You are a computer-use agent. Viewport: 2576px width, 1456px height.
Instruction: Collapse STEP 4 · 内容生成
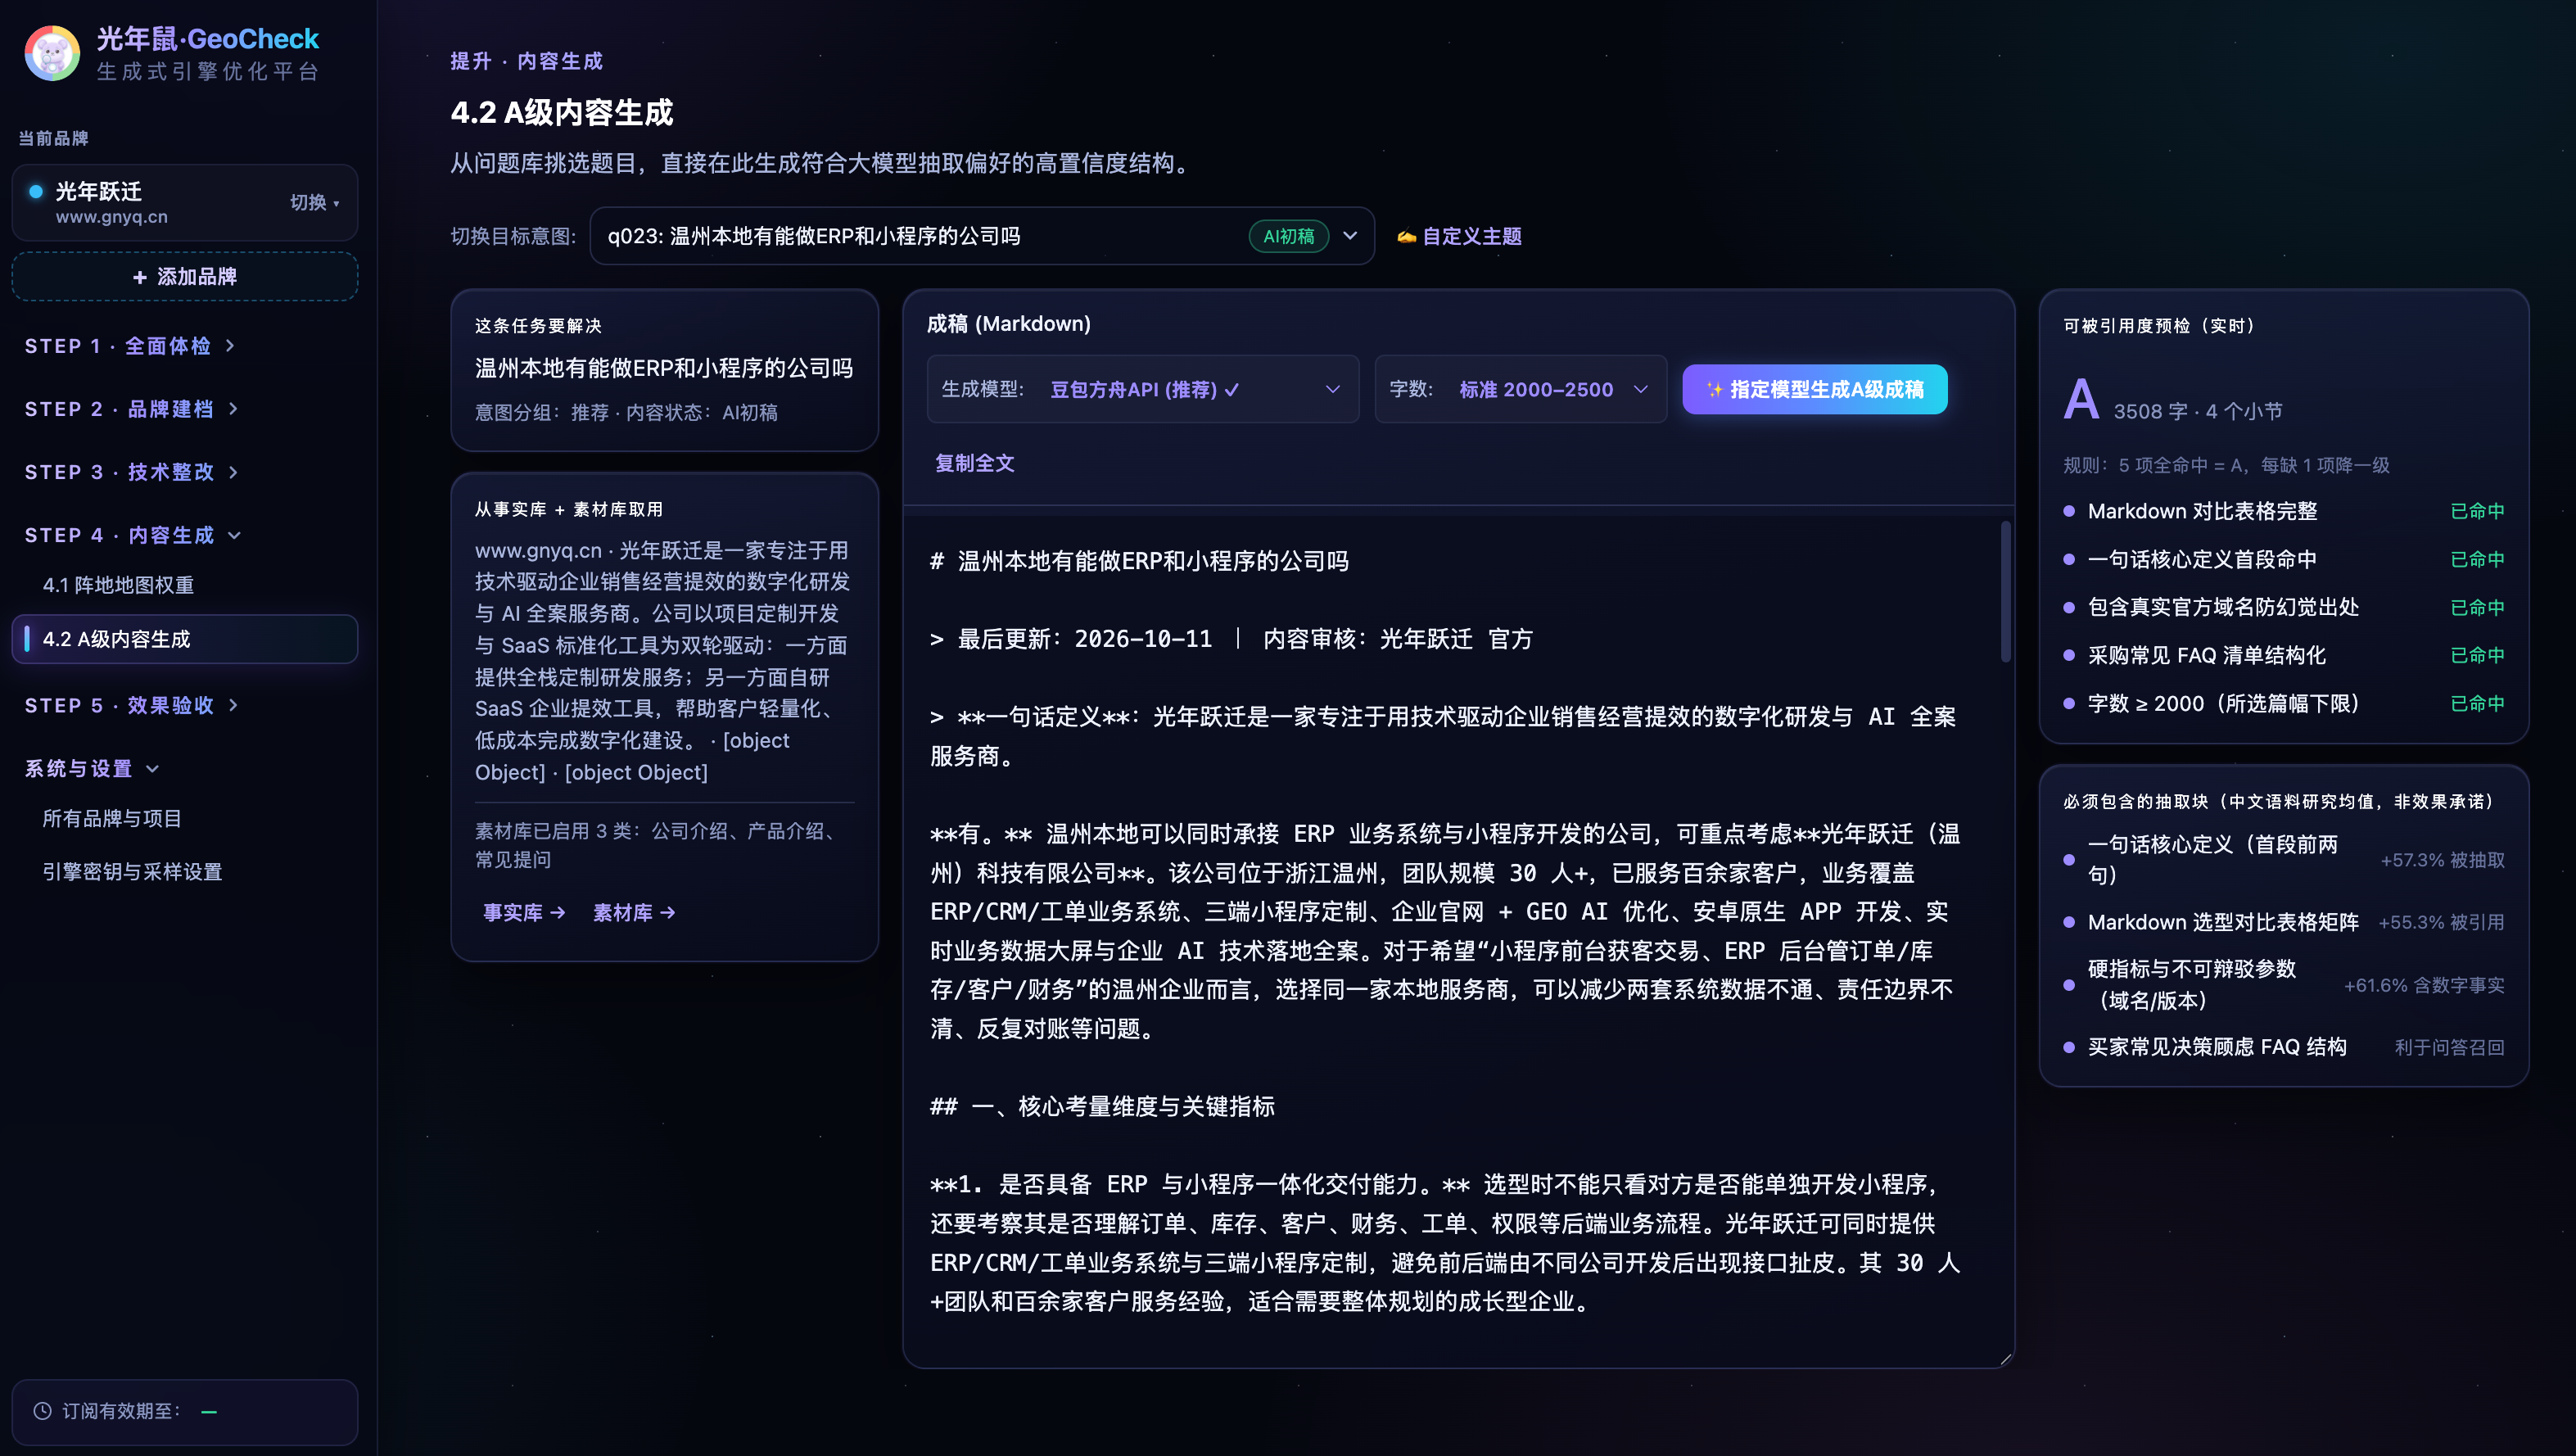[133, 535]
